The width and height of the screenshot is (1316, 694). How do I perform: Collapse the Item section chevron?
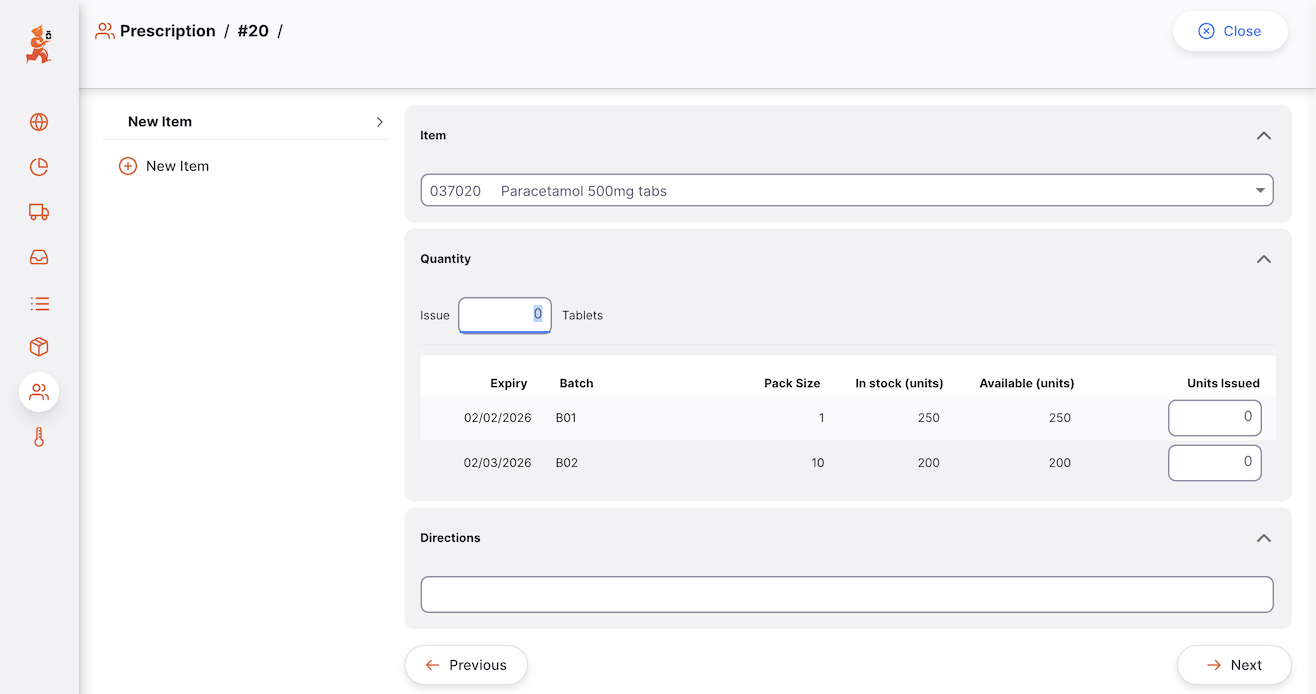coord(1263,136)
